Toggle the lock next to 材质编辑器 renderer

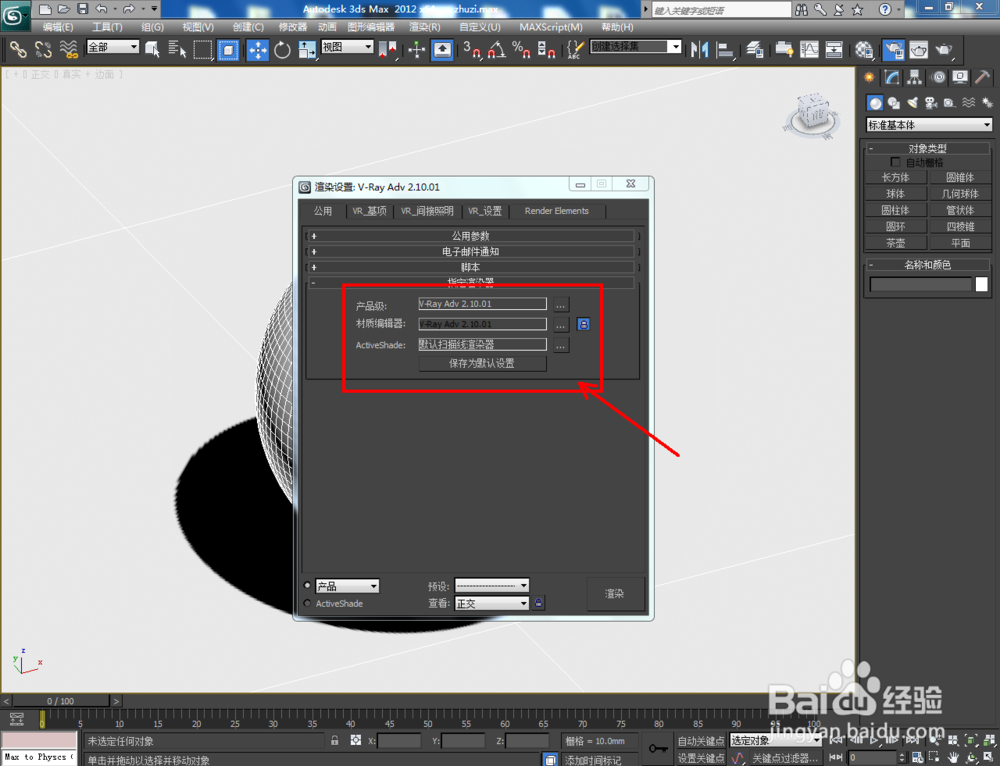[x=583, y=324]
